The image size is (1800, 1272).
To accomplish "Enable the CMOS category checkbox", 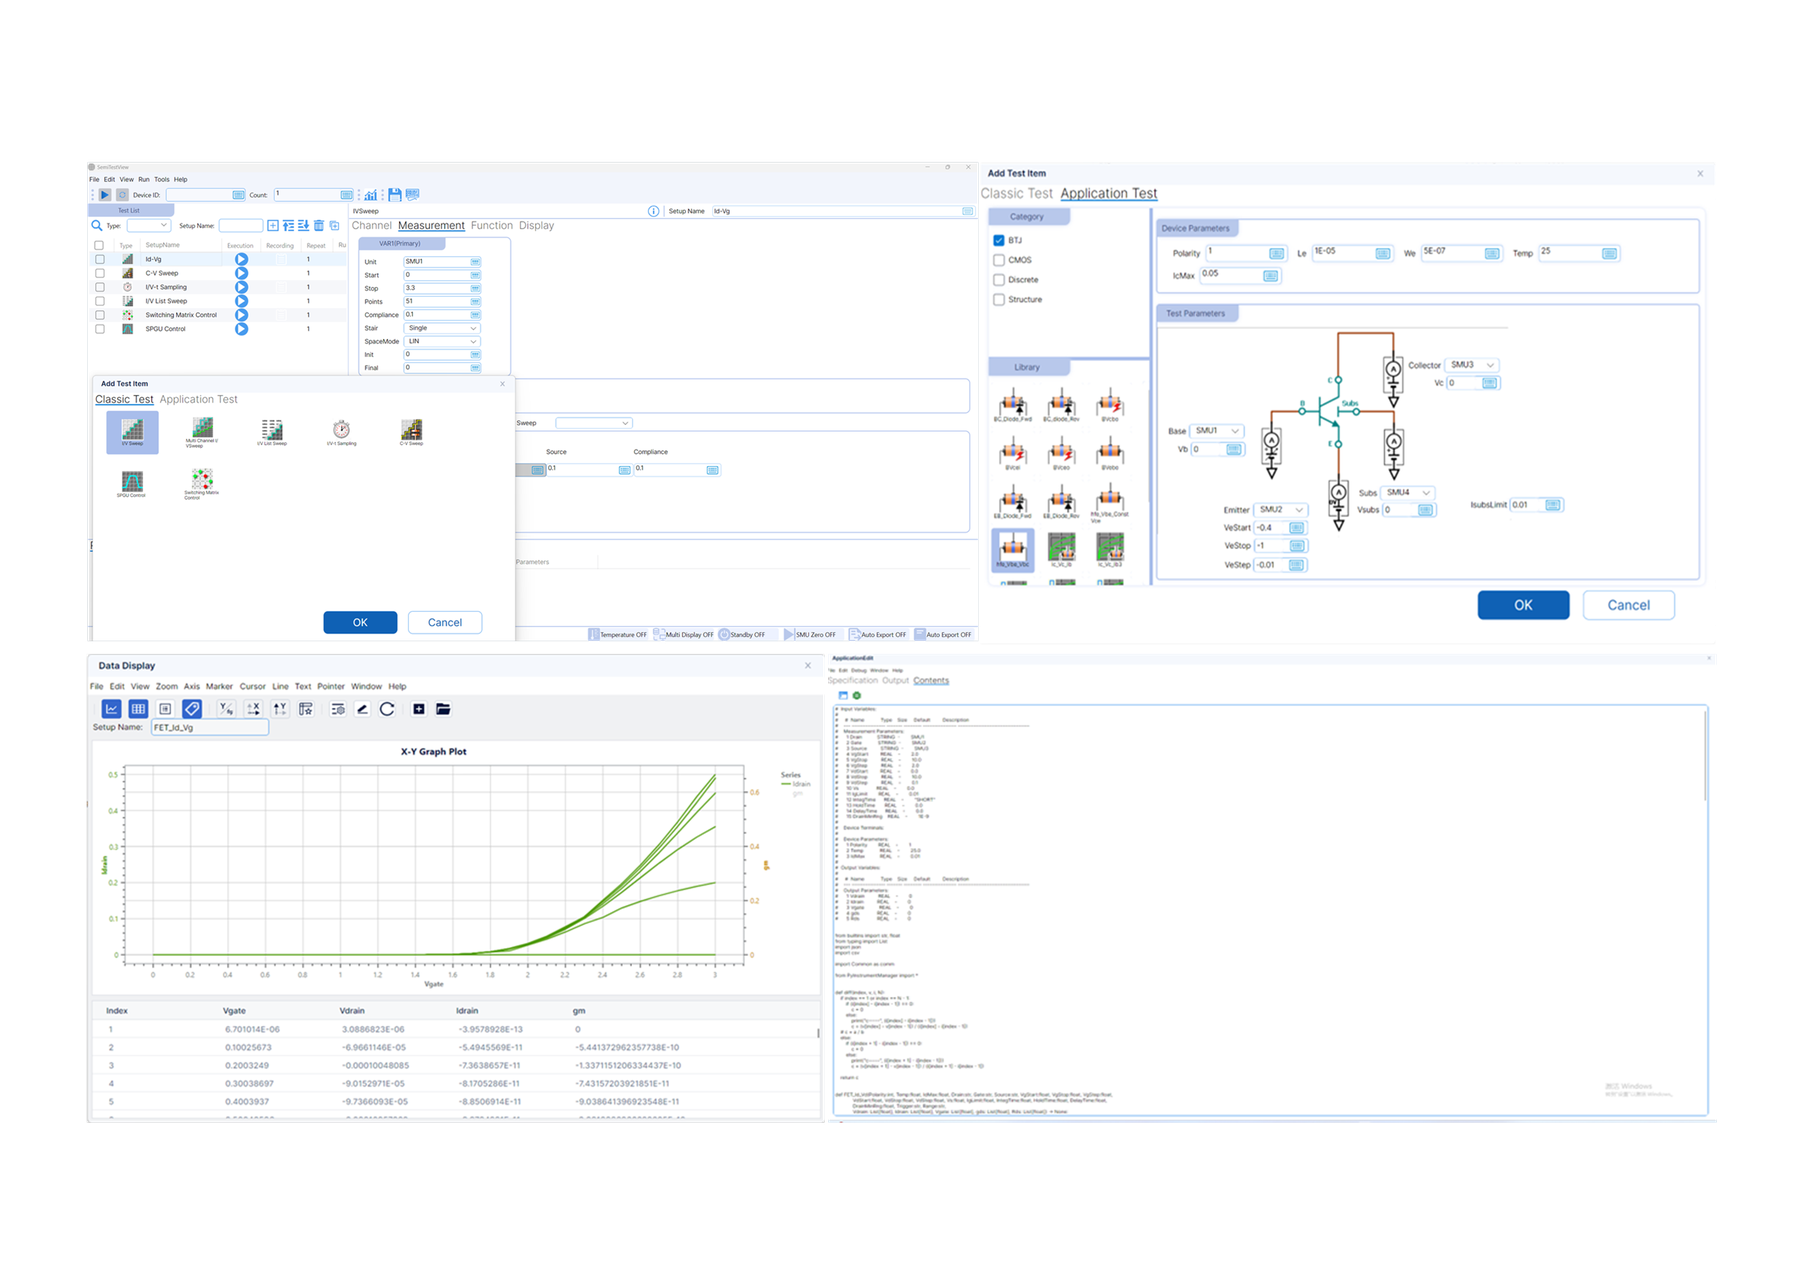I will (x=999, y=260).
